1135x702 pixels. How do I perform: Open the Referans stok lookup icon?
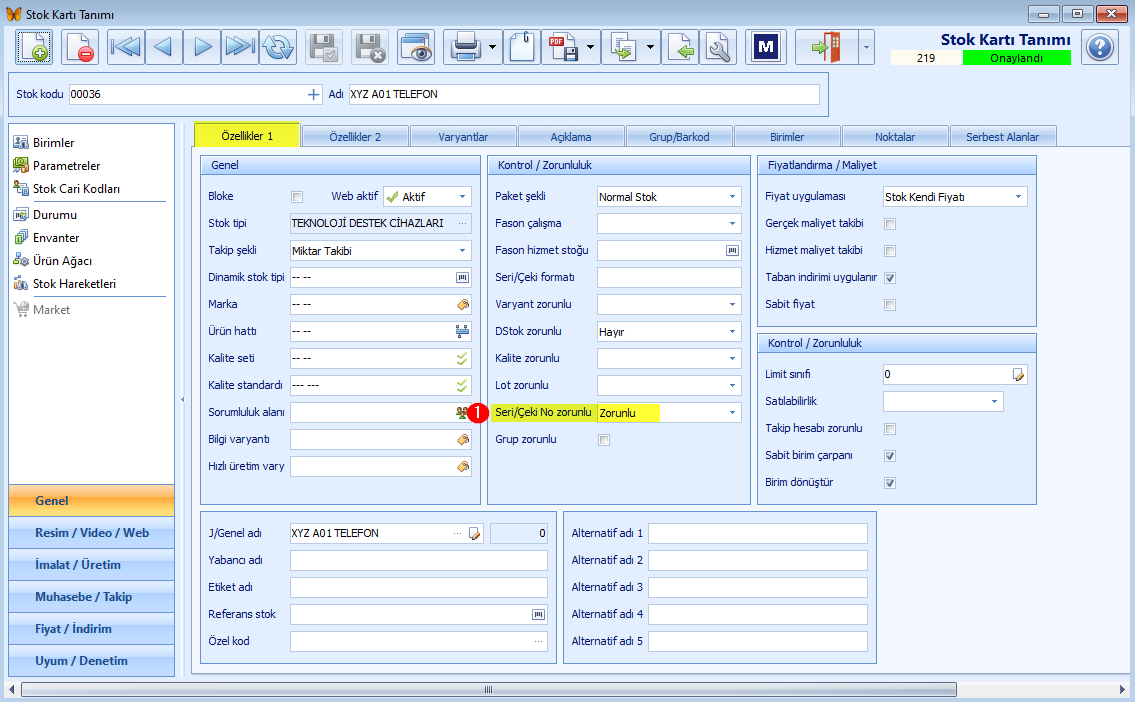(539, 614)
